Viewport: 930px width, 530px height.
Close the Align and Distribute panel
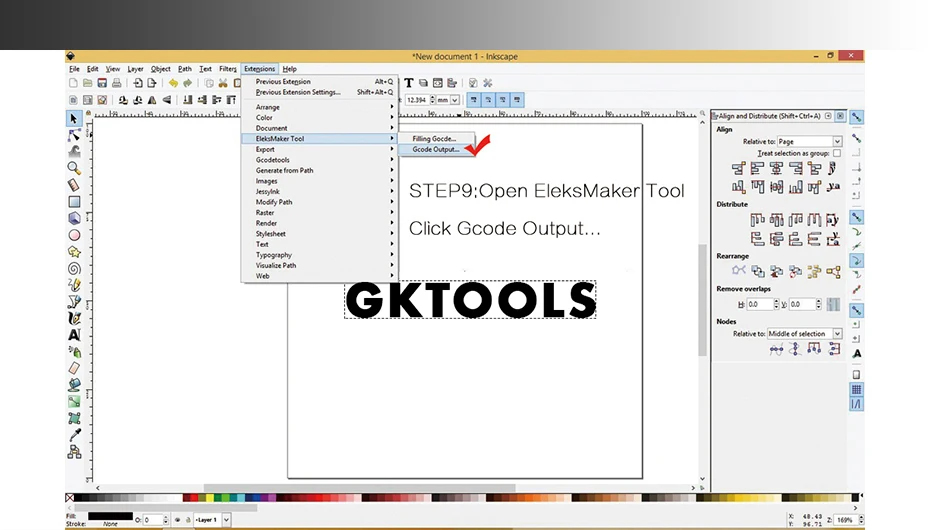(x=840, y=116)
